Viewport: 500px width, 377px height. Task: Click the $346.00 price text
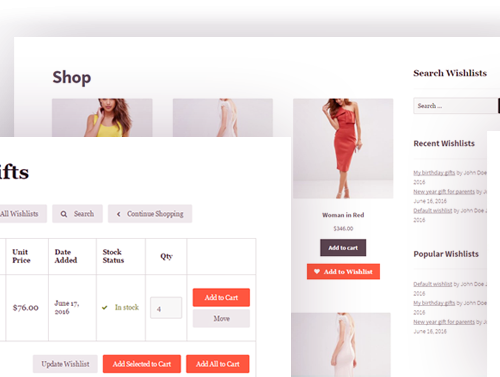343,228
